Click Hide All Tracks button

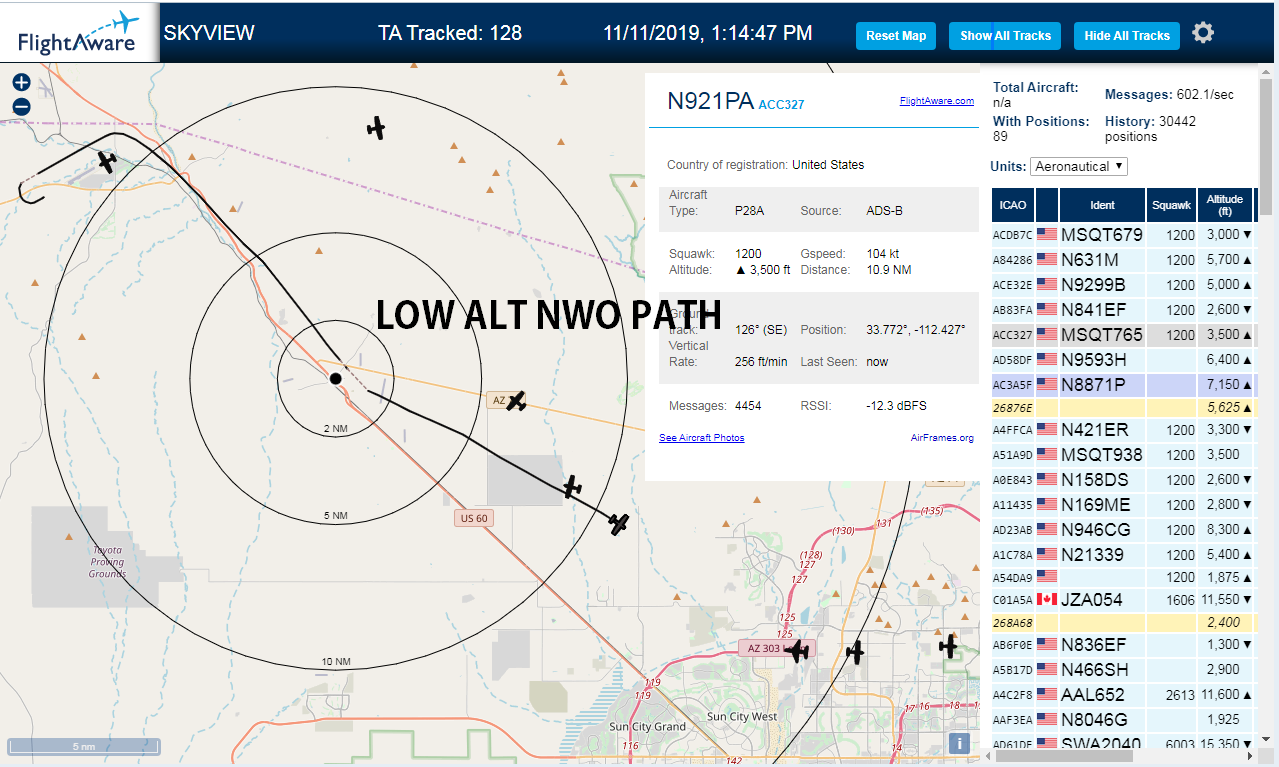tap(1127, 36)
